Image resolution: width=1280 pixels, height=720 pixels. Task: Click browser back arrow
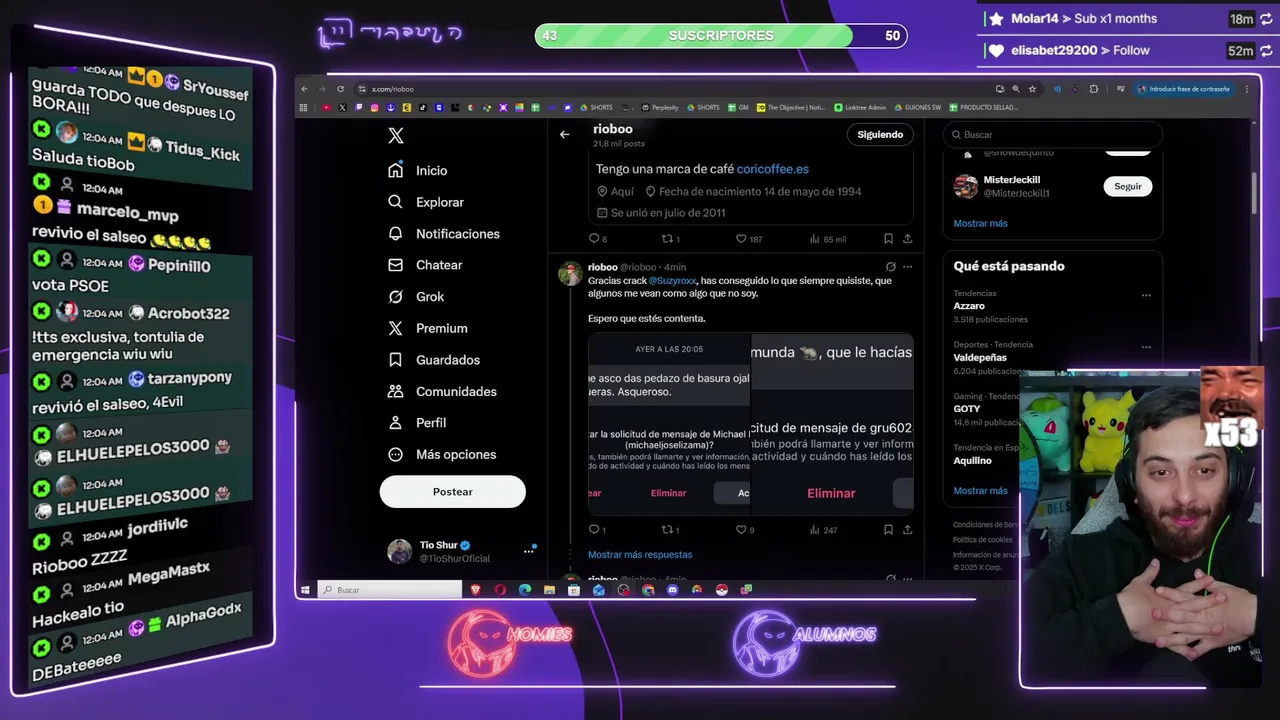(305, 89)
